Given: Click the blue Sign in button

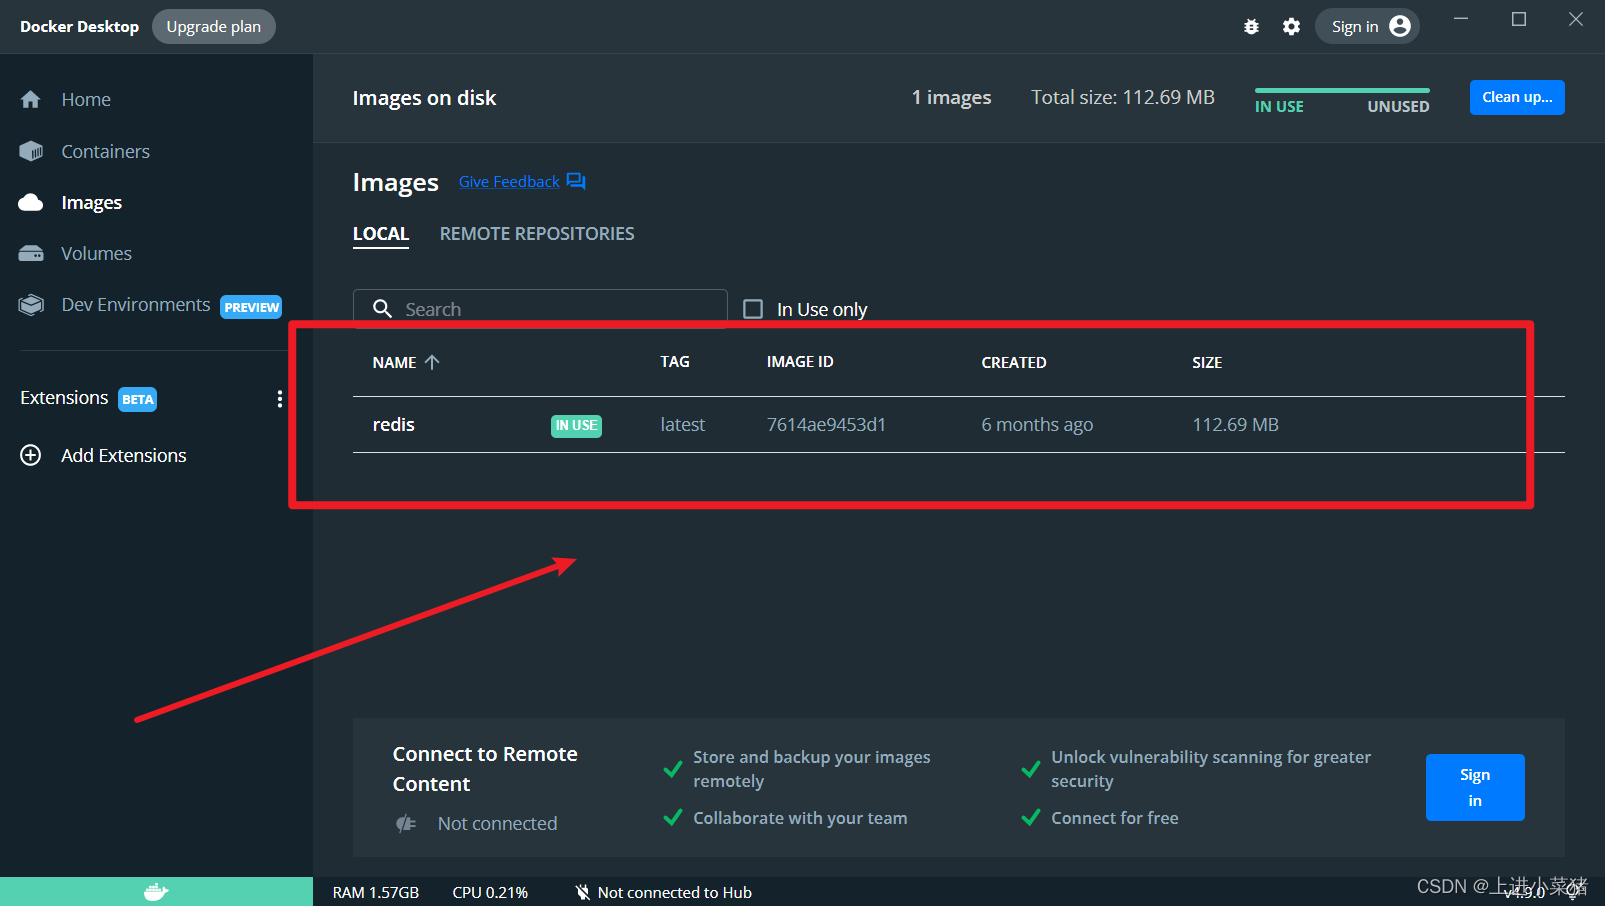Looking at the screenshot, I should 1475,787.
